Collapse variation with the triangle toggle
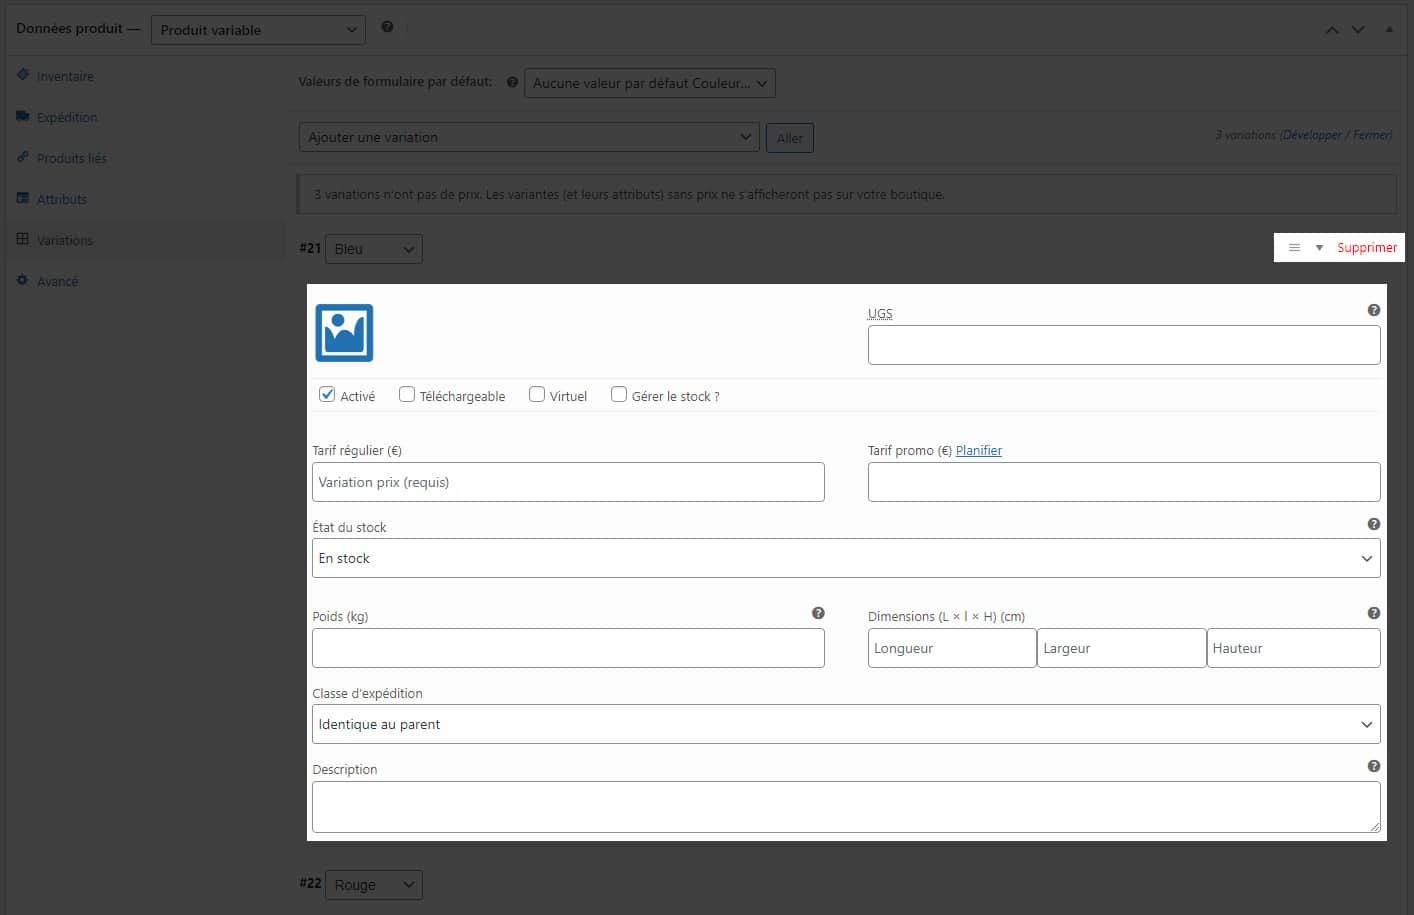 1319,248
